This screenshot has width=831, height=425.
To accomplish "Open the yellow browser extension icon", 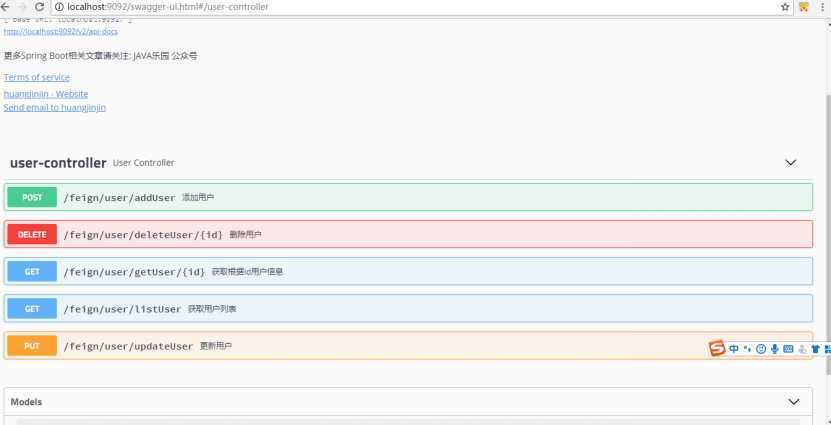I will click(804, 7).
